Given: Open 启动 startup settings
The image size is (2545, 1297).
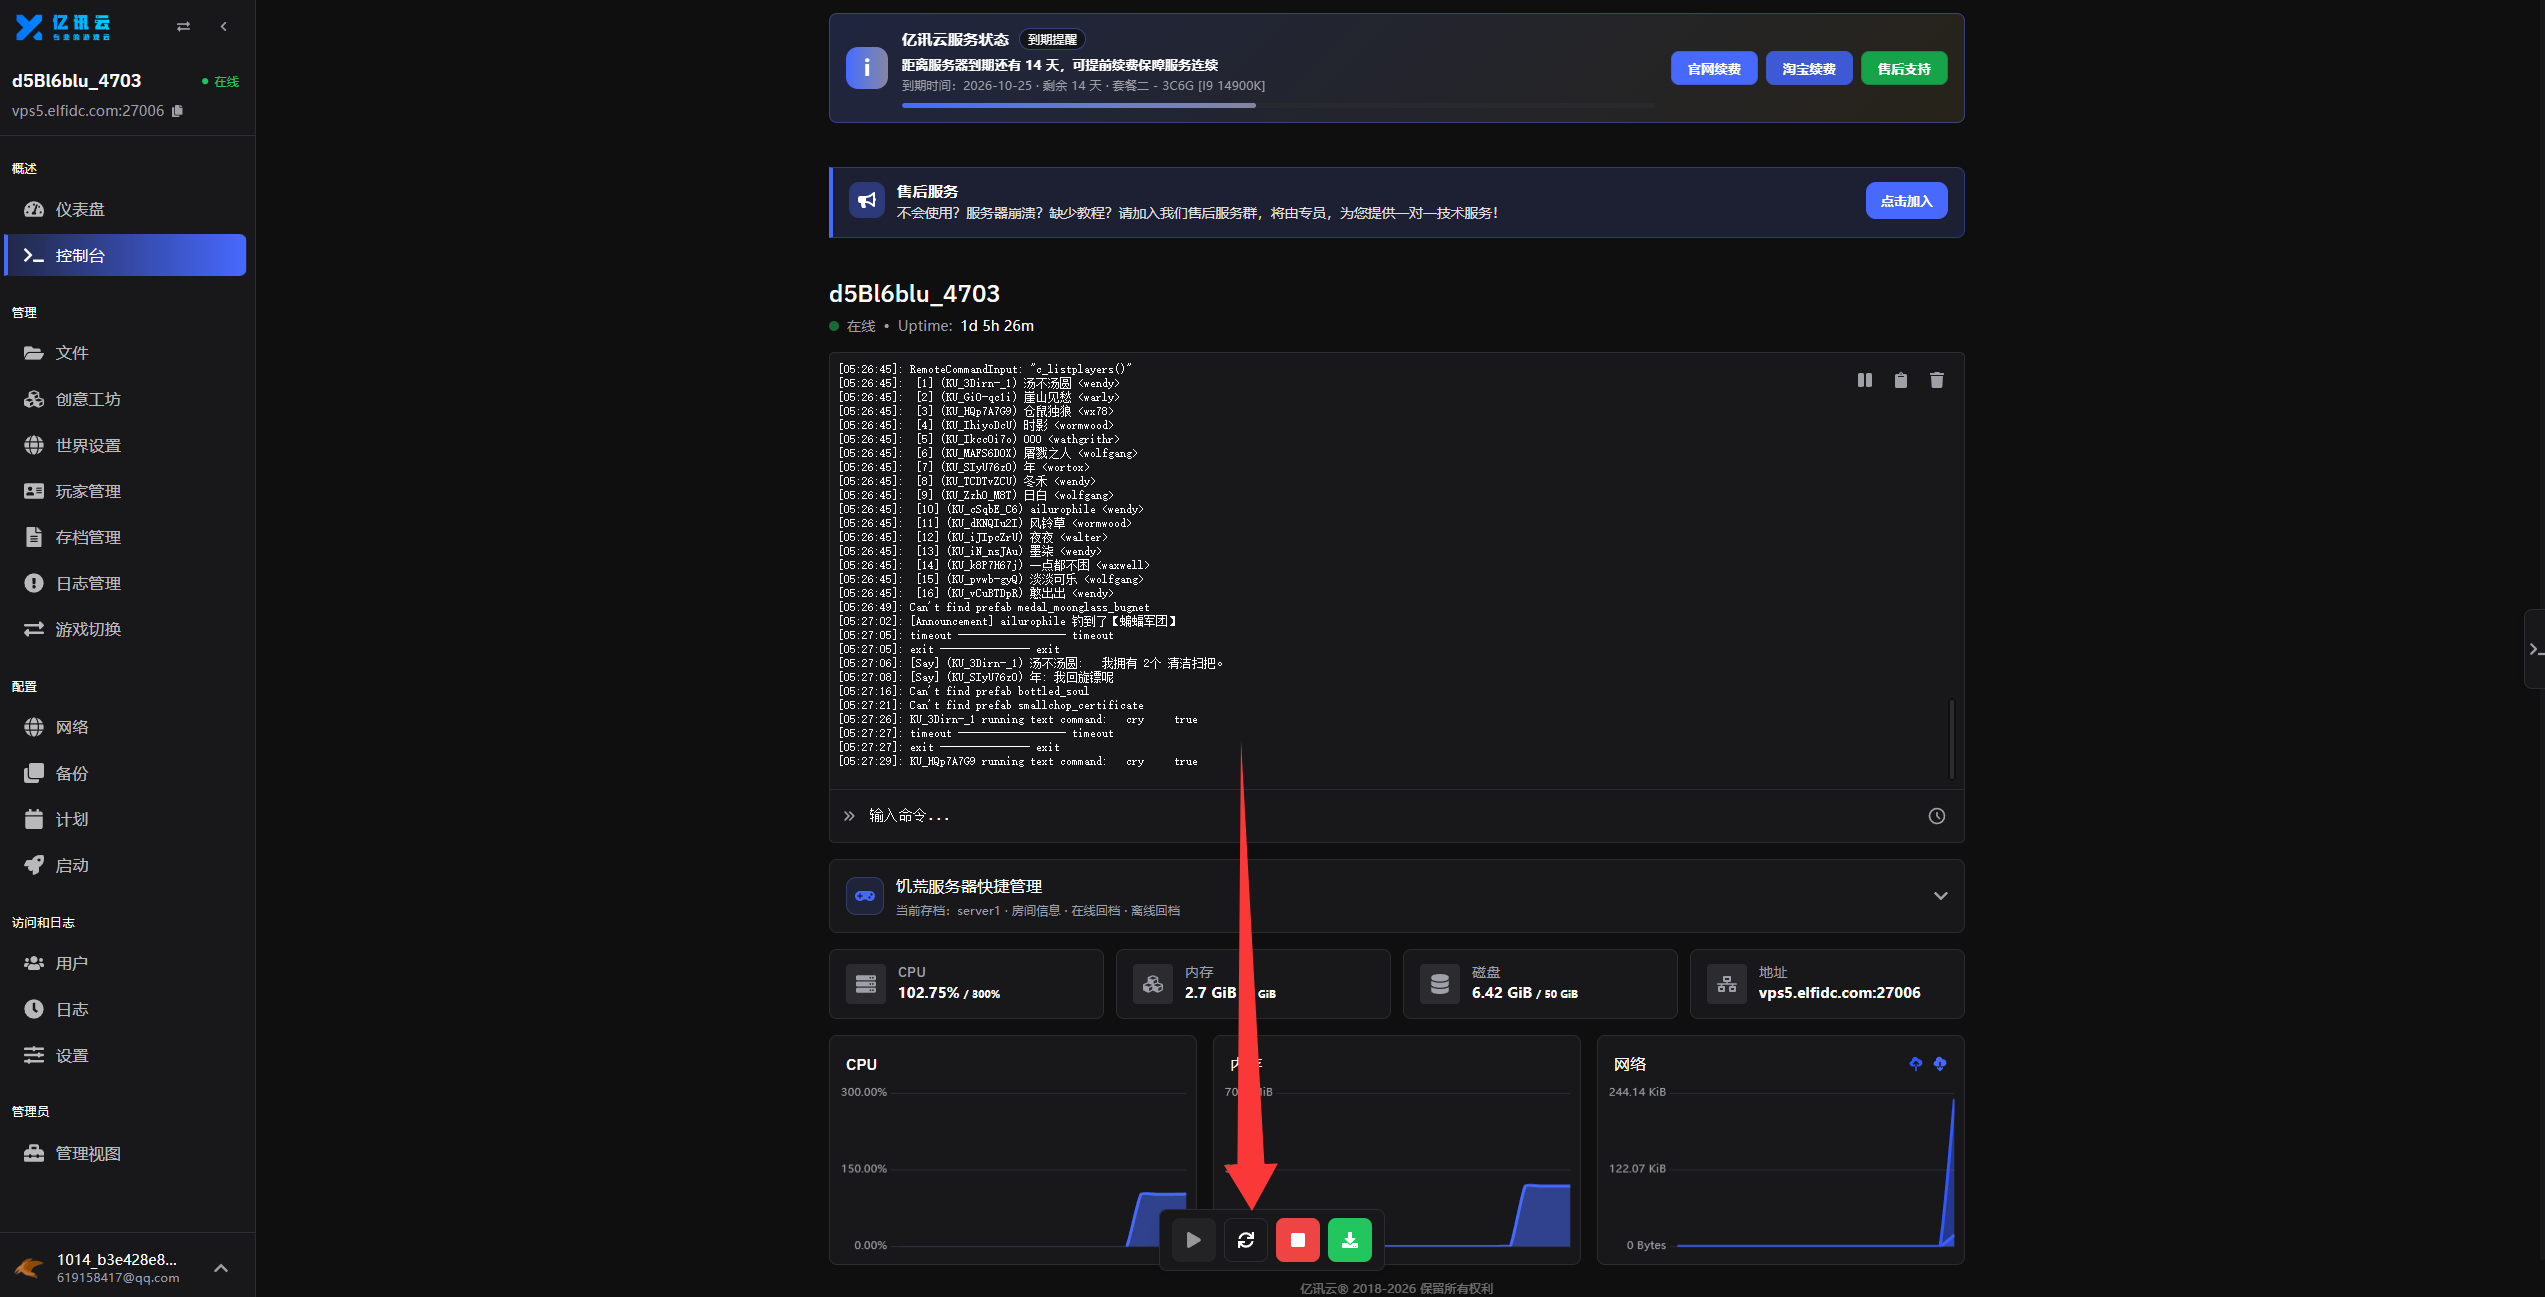Looking at the screenshot, I should click(x=125, y=865).
